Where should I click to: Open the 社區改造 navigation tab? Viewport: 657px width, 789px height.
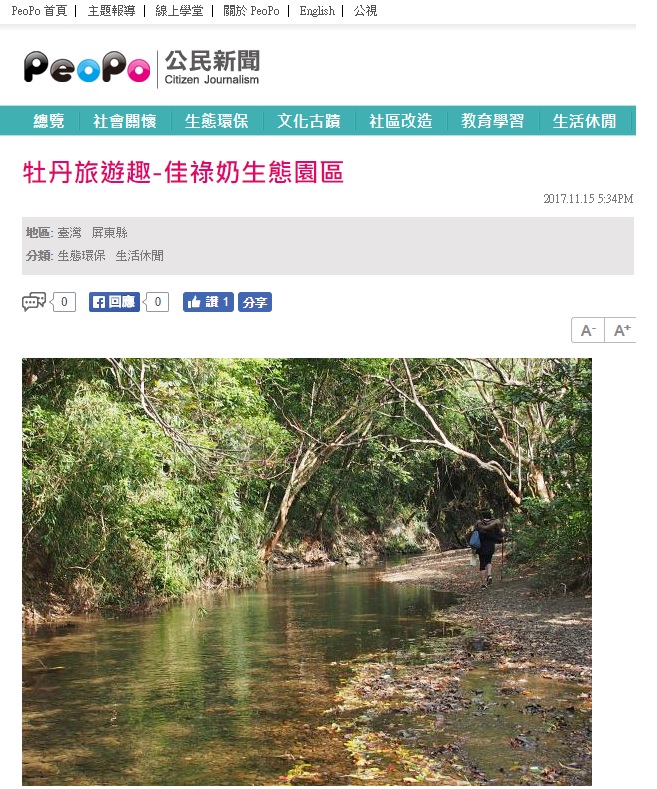[x=401, y=121]
